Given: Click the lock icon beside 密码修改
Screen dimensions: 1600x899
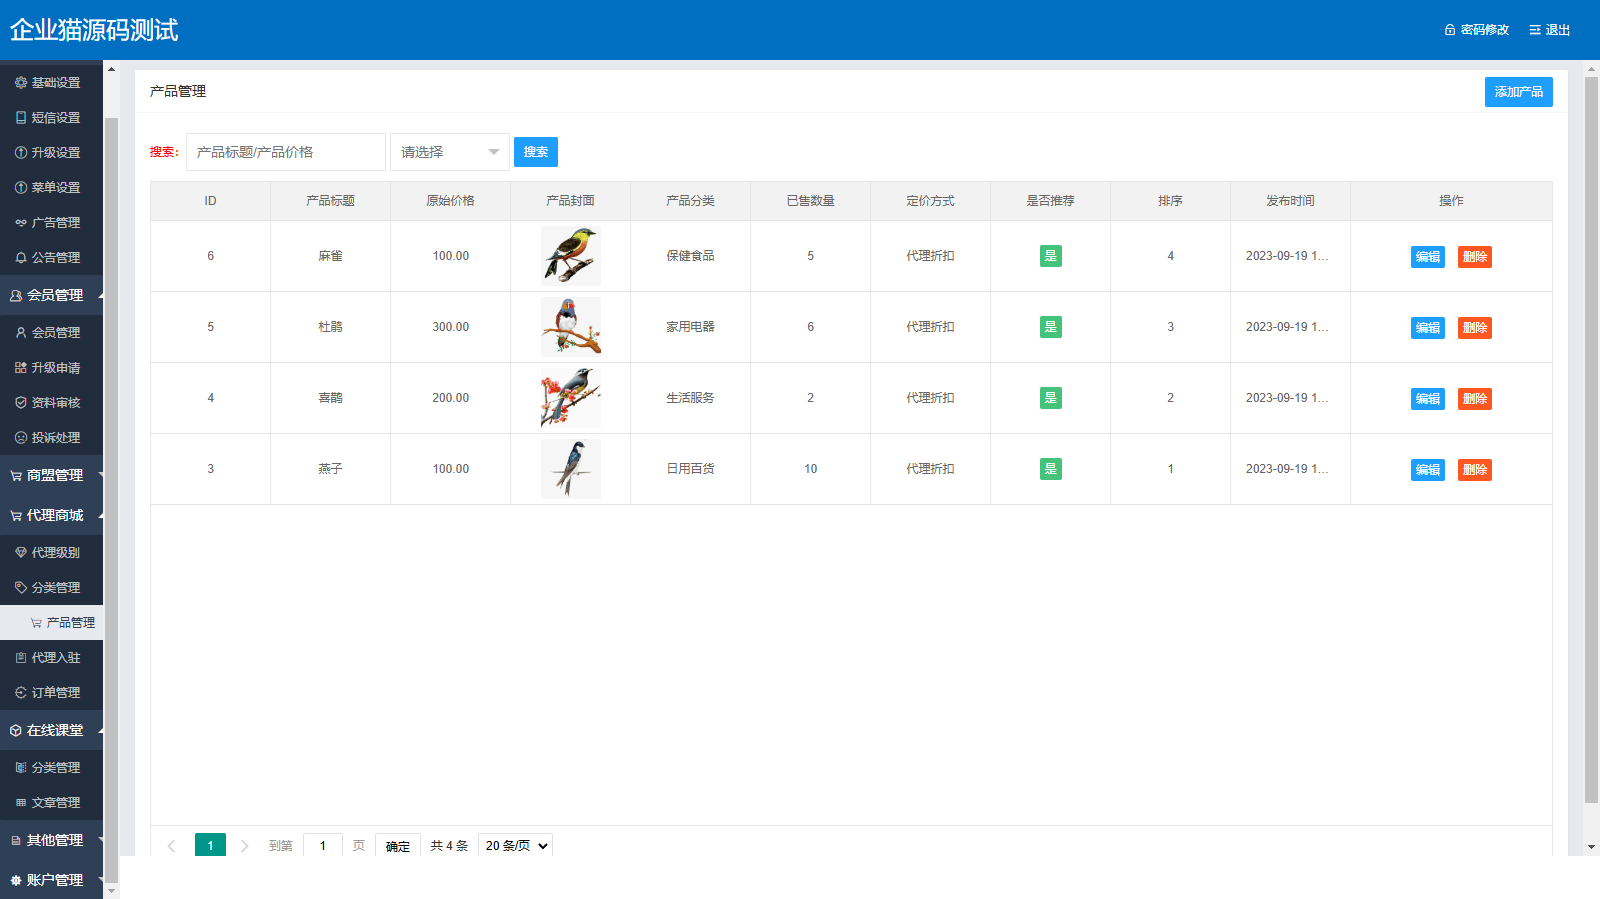Looking at the screenshot, I should [x=1449, y=30].
